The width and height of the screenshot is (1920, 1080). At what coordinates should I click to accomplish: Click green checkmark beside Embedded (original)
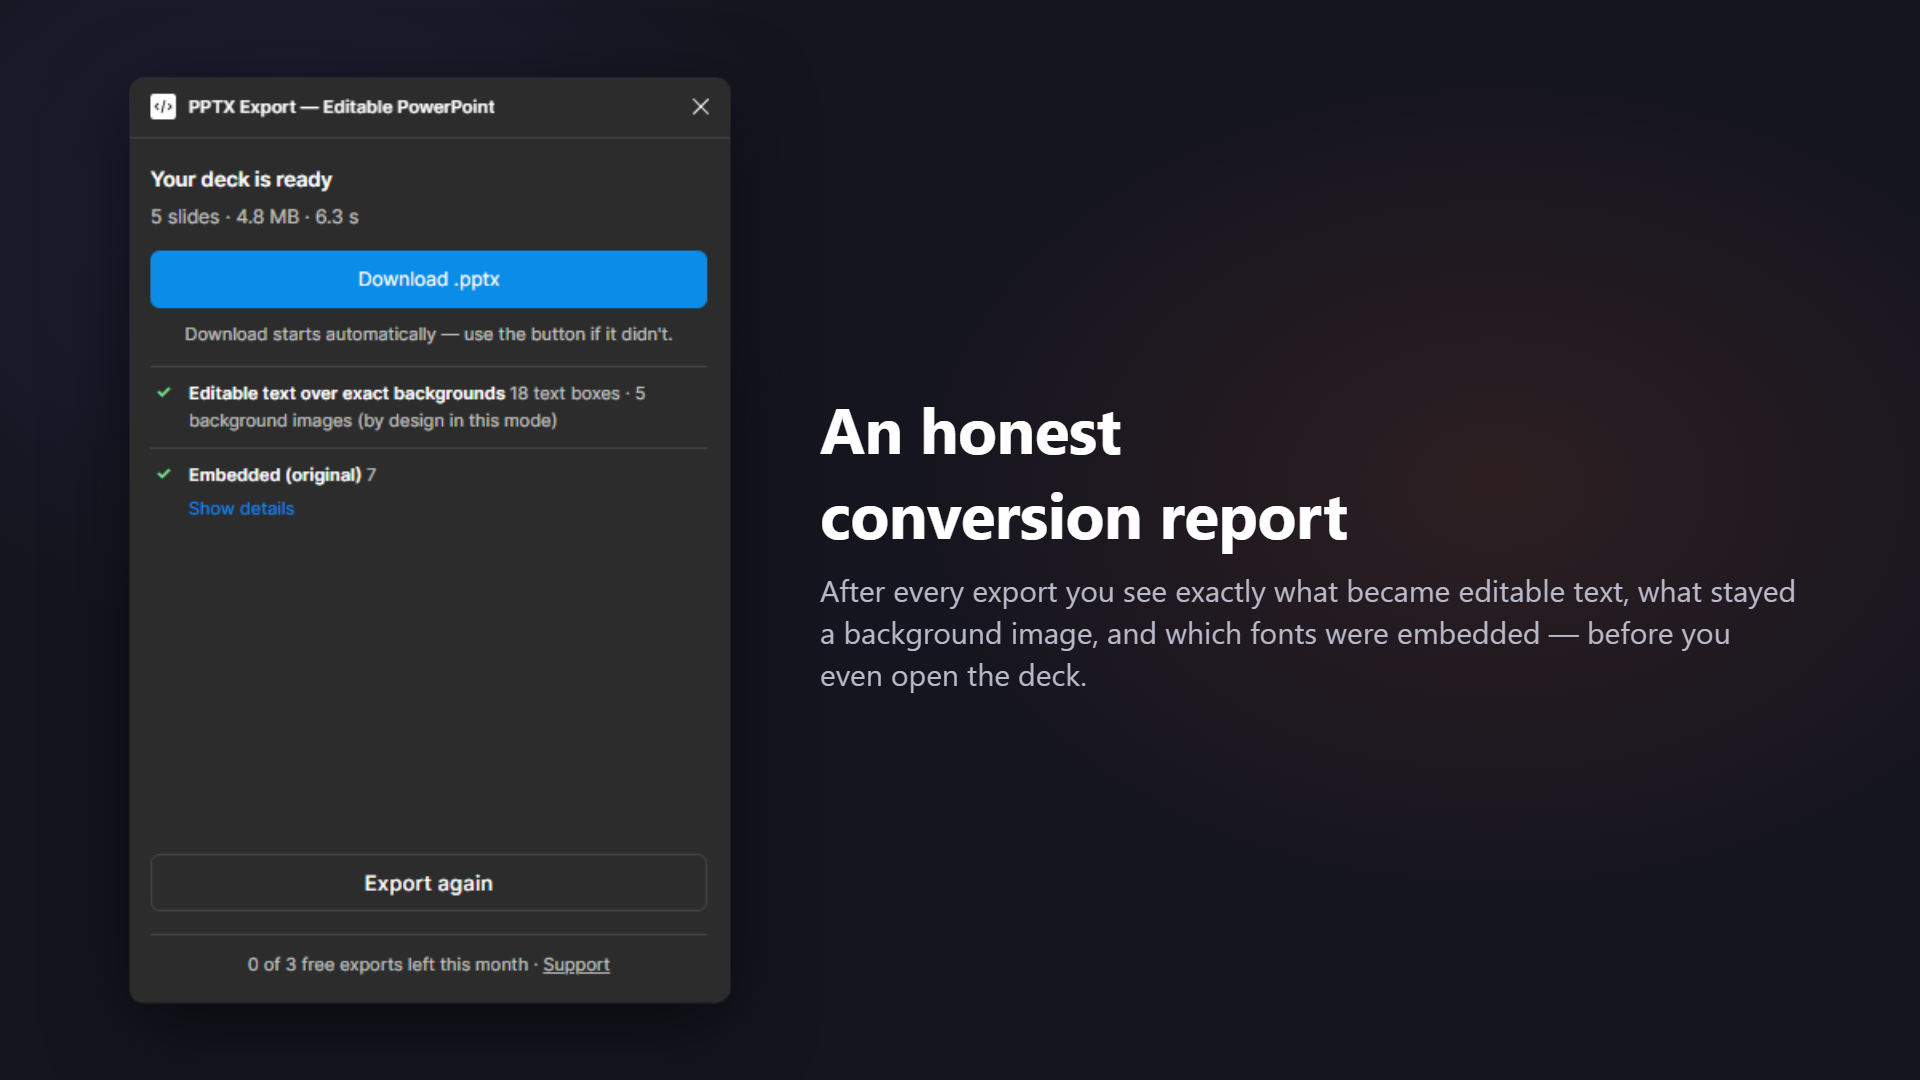pyautogui.click(x=164, y=474)
